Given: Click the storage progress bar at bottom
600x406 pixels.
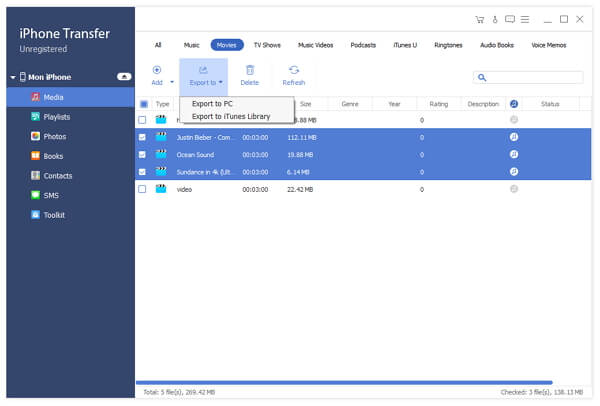Looking at the screenshot, I should pyautogui.click(x=344, y=382).
